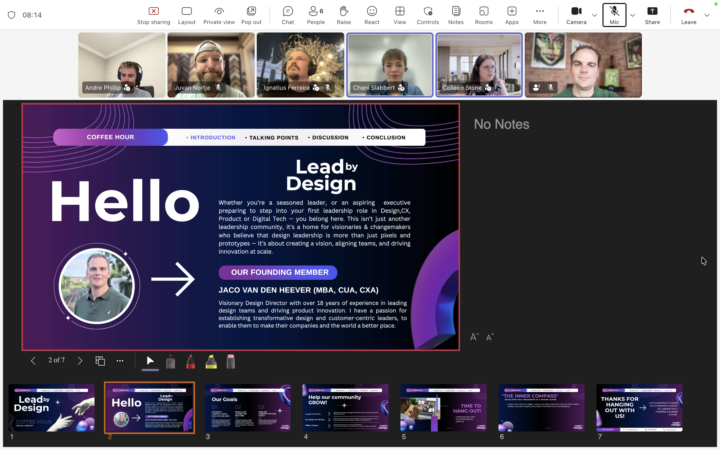Select Juvan Nortje's video tile

tap(211, 65)
